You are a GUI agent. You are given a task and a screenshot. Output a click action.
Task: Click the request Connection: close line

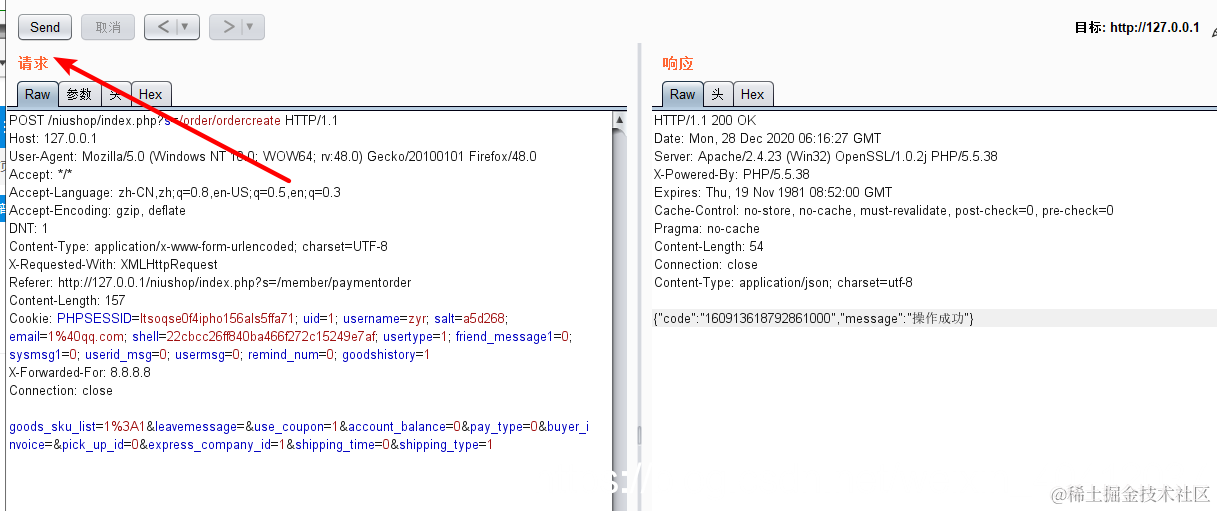coord(61,390)
